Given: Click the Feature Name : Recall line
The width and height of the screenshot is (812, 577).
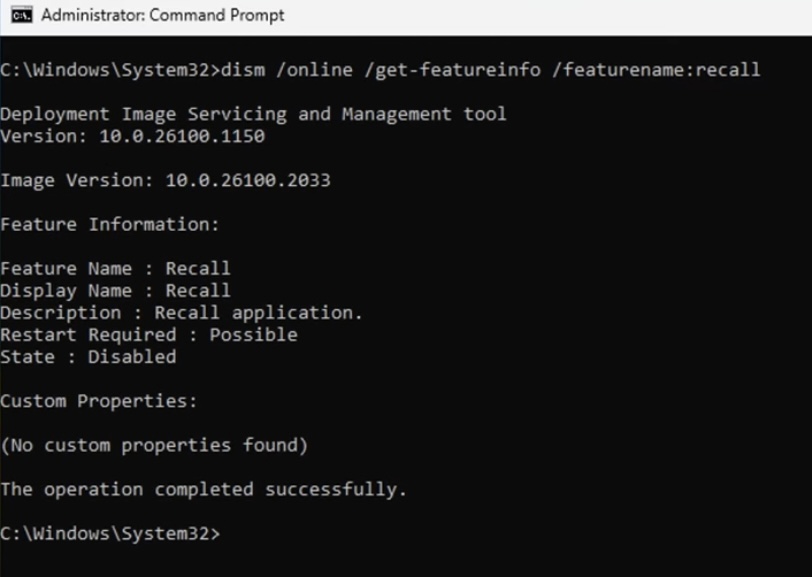Looking at the screenshot, I should (x=115, y=268).
